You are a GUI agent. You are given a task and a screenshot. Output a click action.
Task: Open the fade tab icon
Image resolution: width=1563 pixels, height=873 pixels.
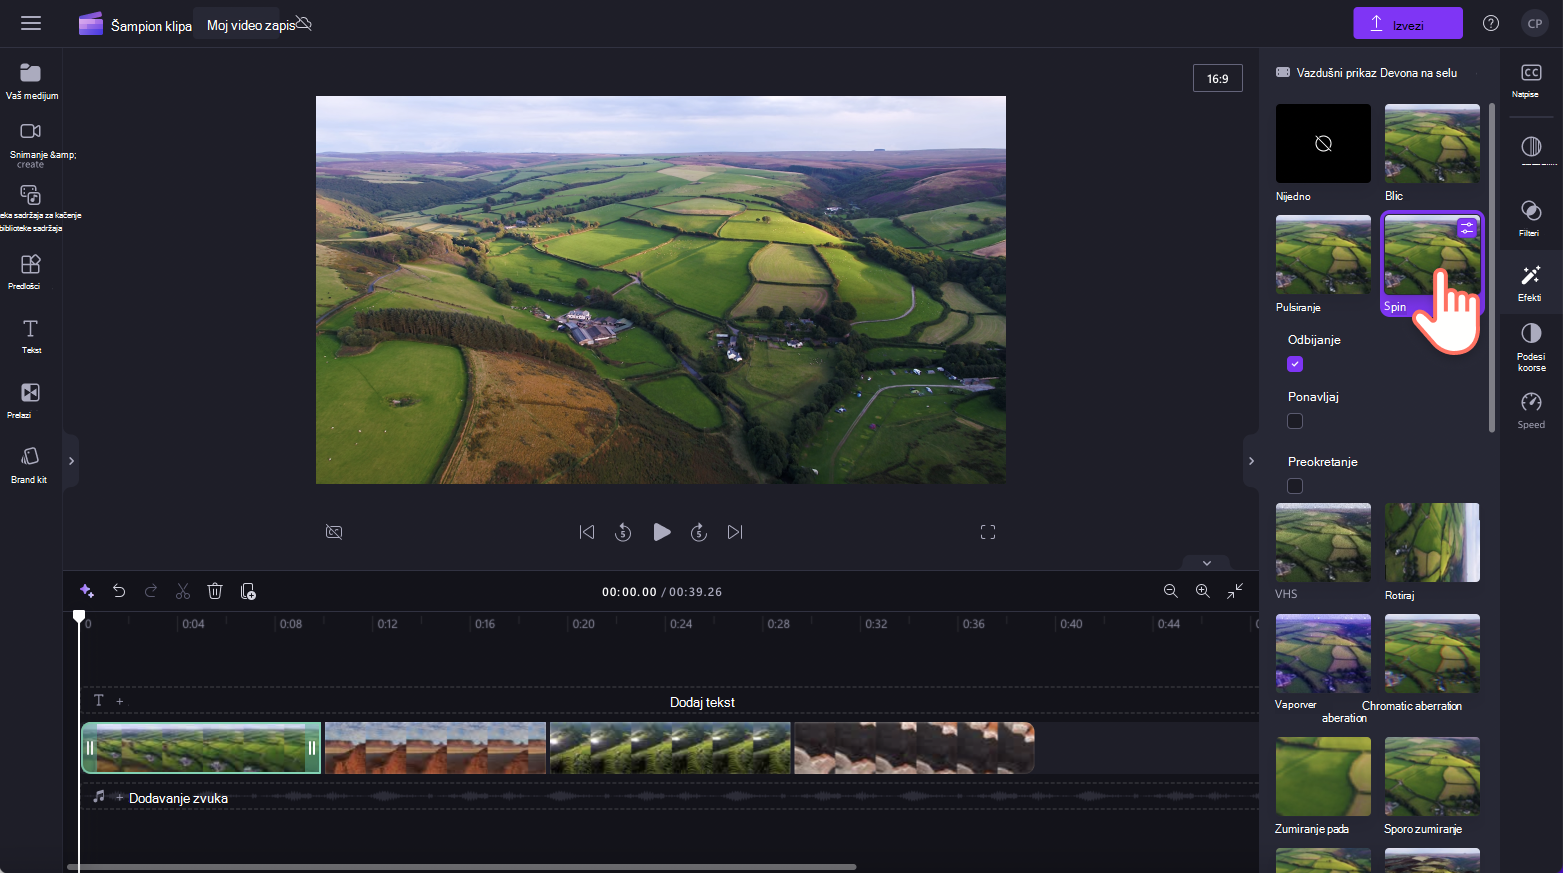(1531, 148)
